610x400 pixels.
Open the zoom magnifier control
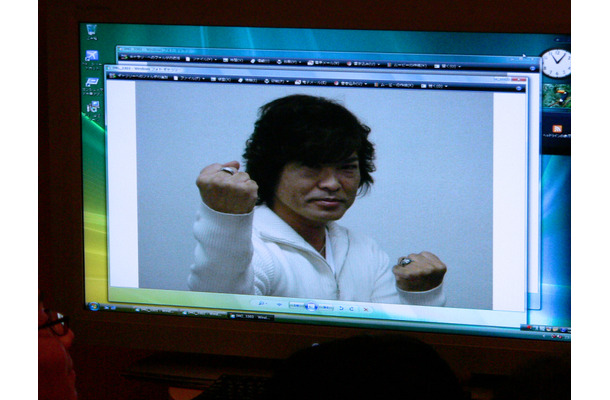(x=263, y=305)
